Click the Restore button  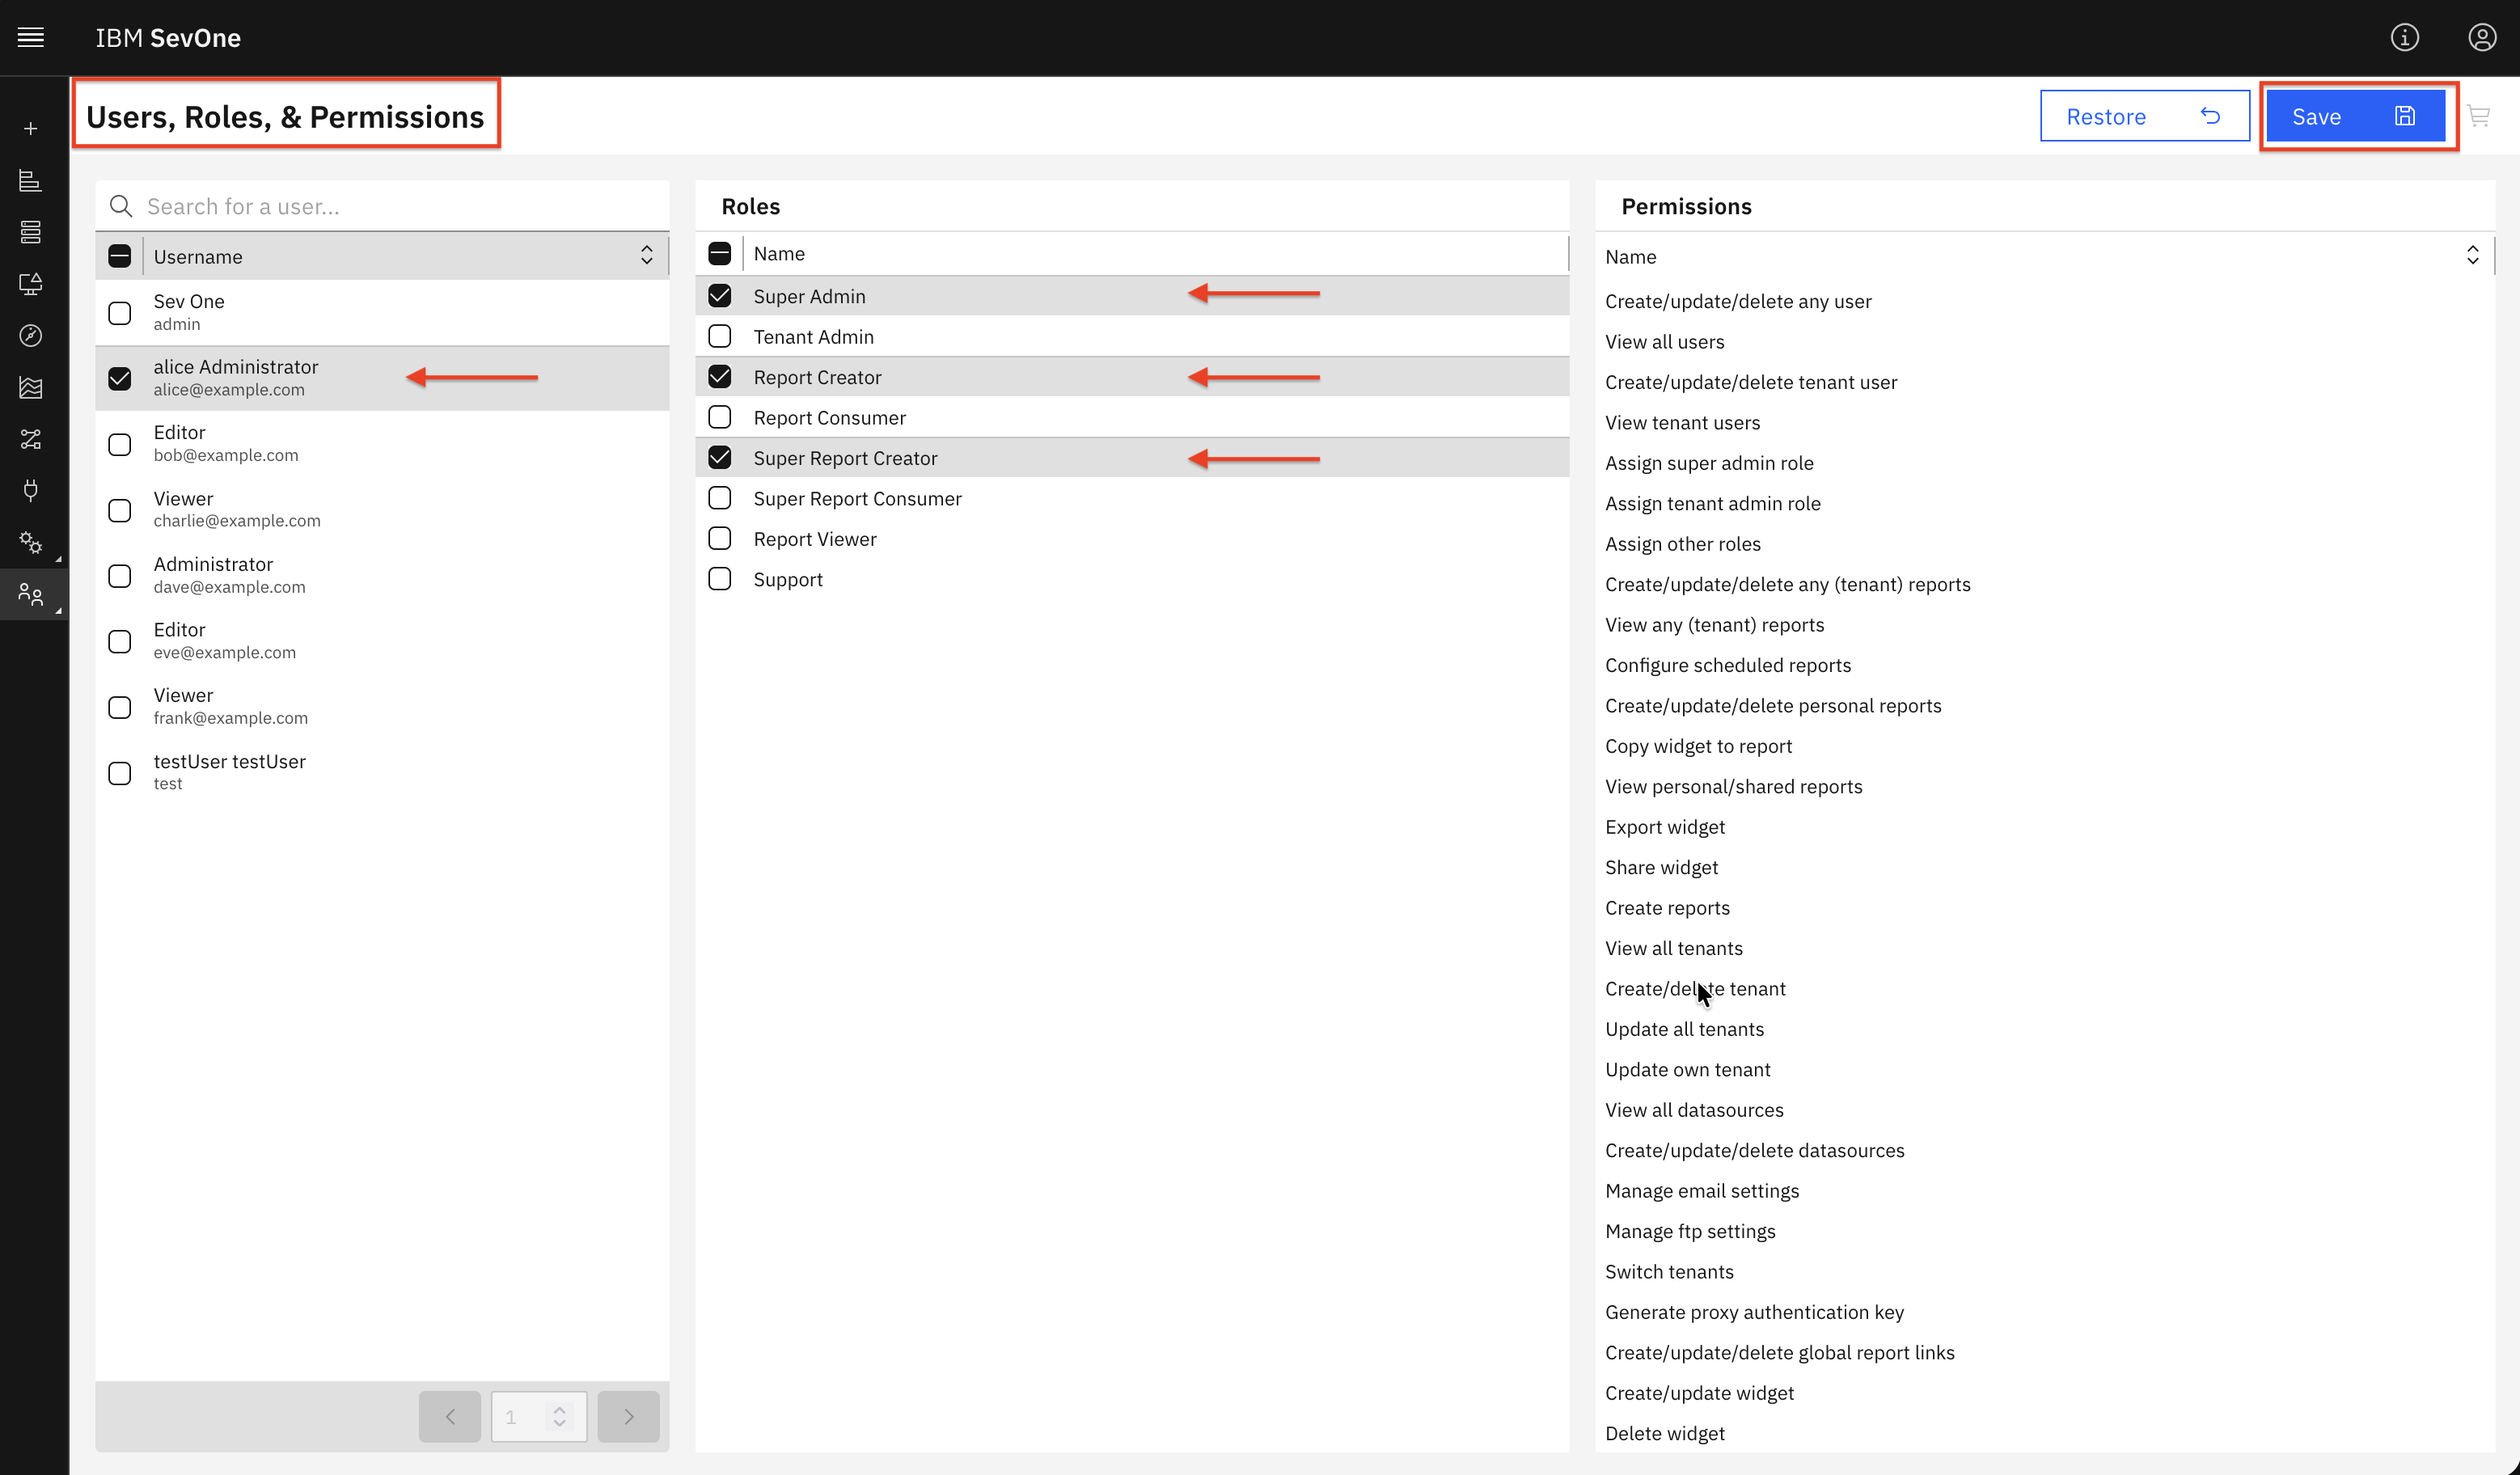coord(2144,116)
